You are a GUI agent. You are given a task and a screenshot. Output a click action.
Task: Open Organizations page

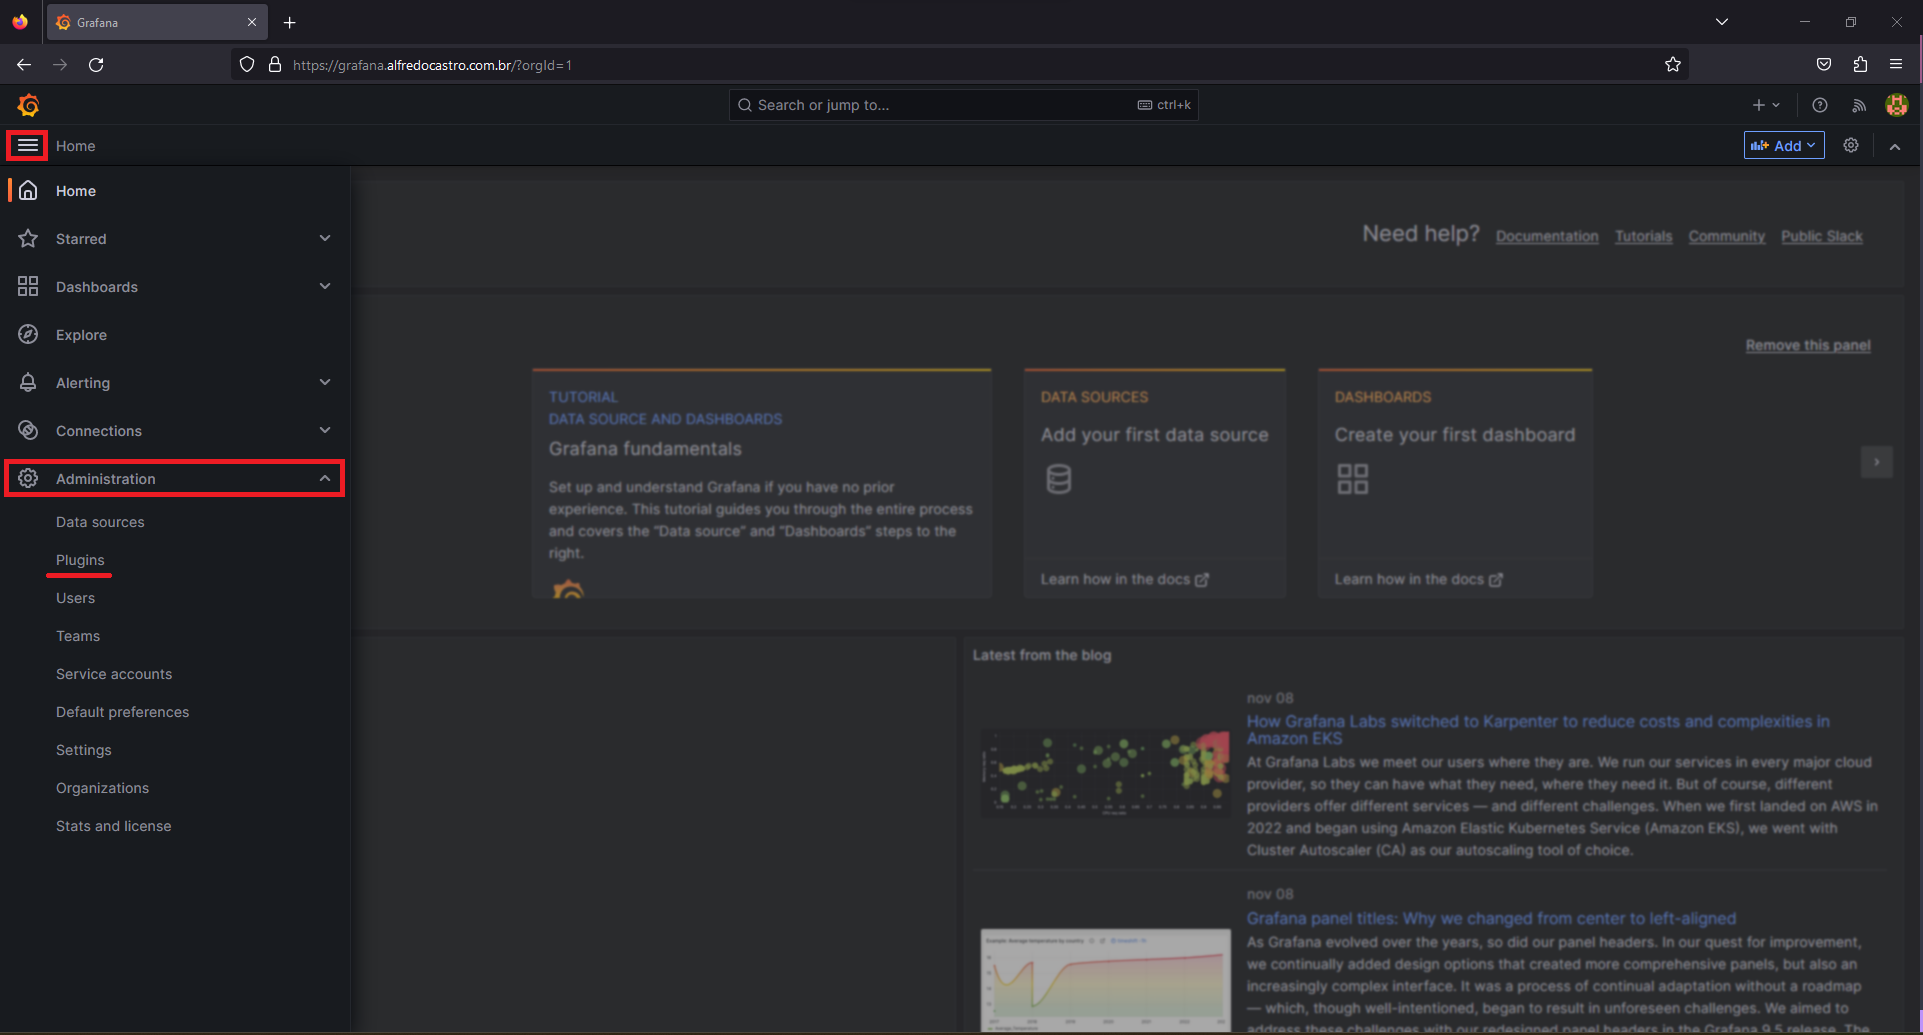(102, 788)
